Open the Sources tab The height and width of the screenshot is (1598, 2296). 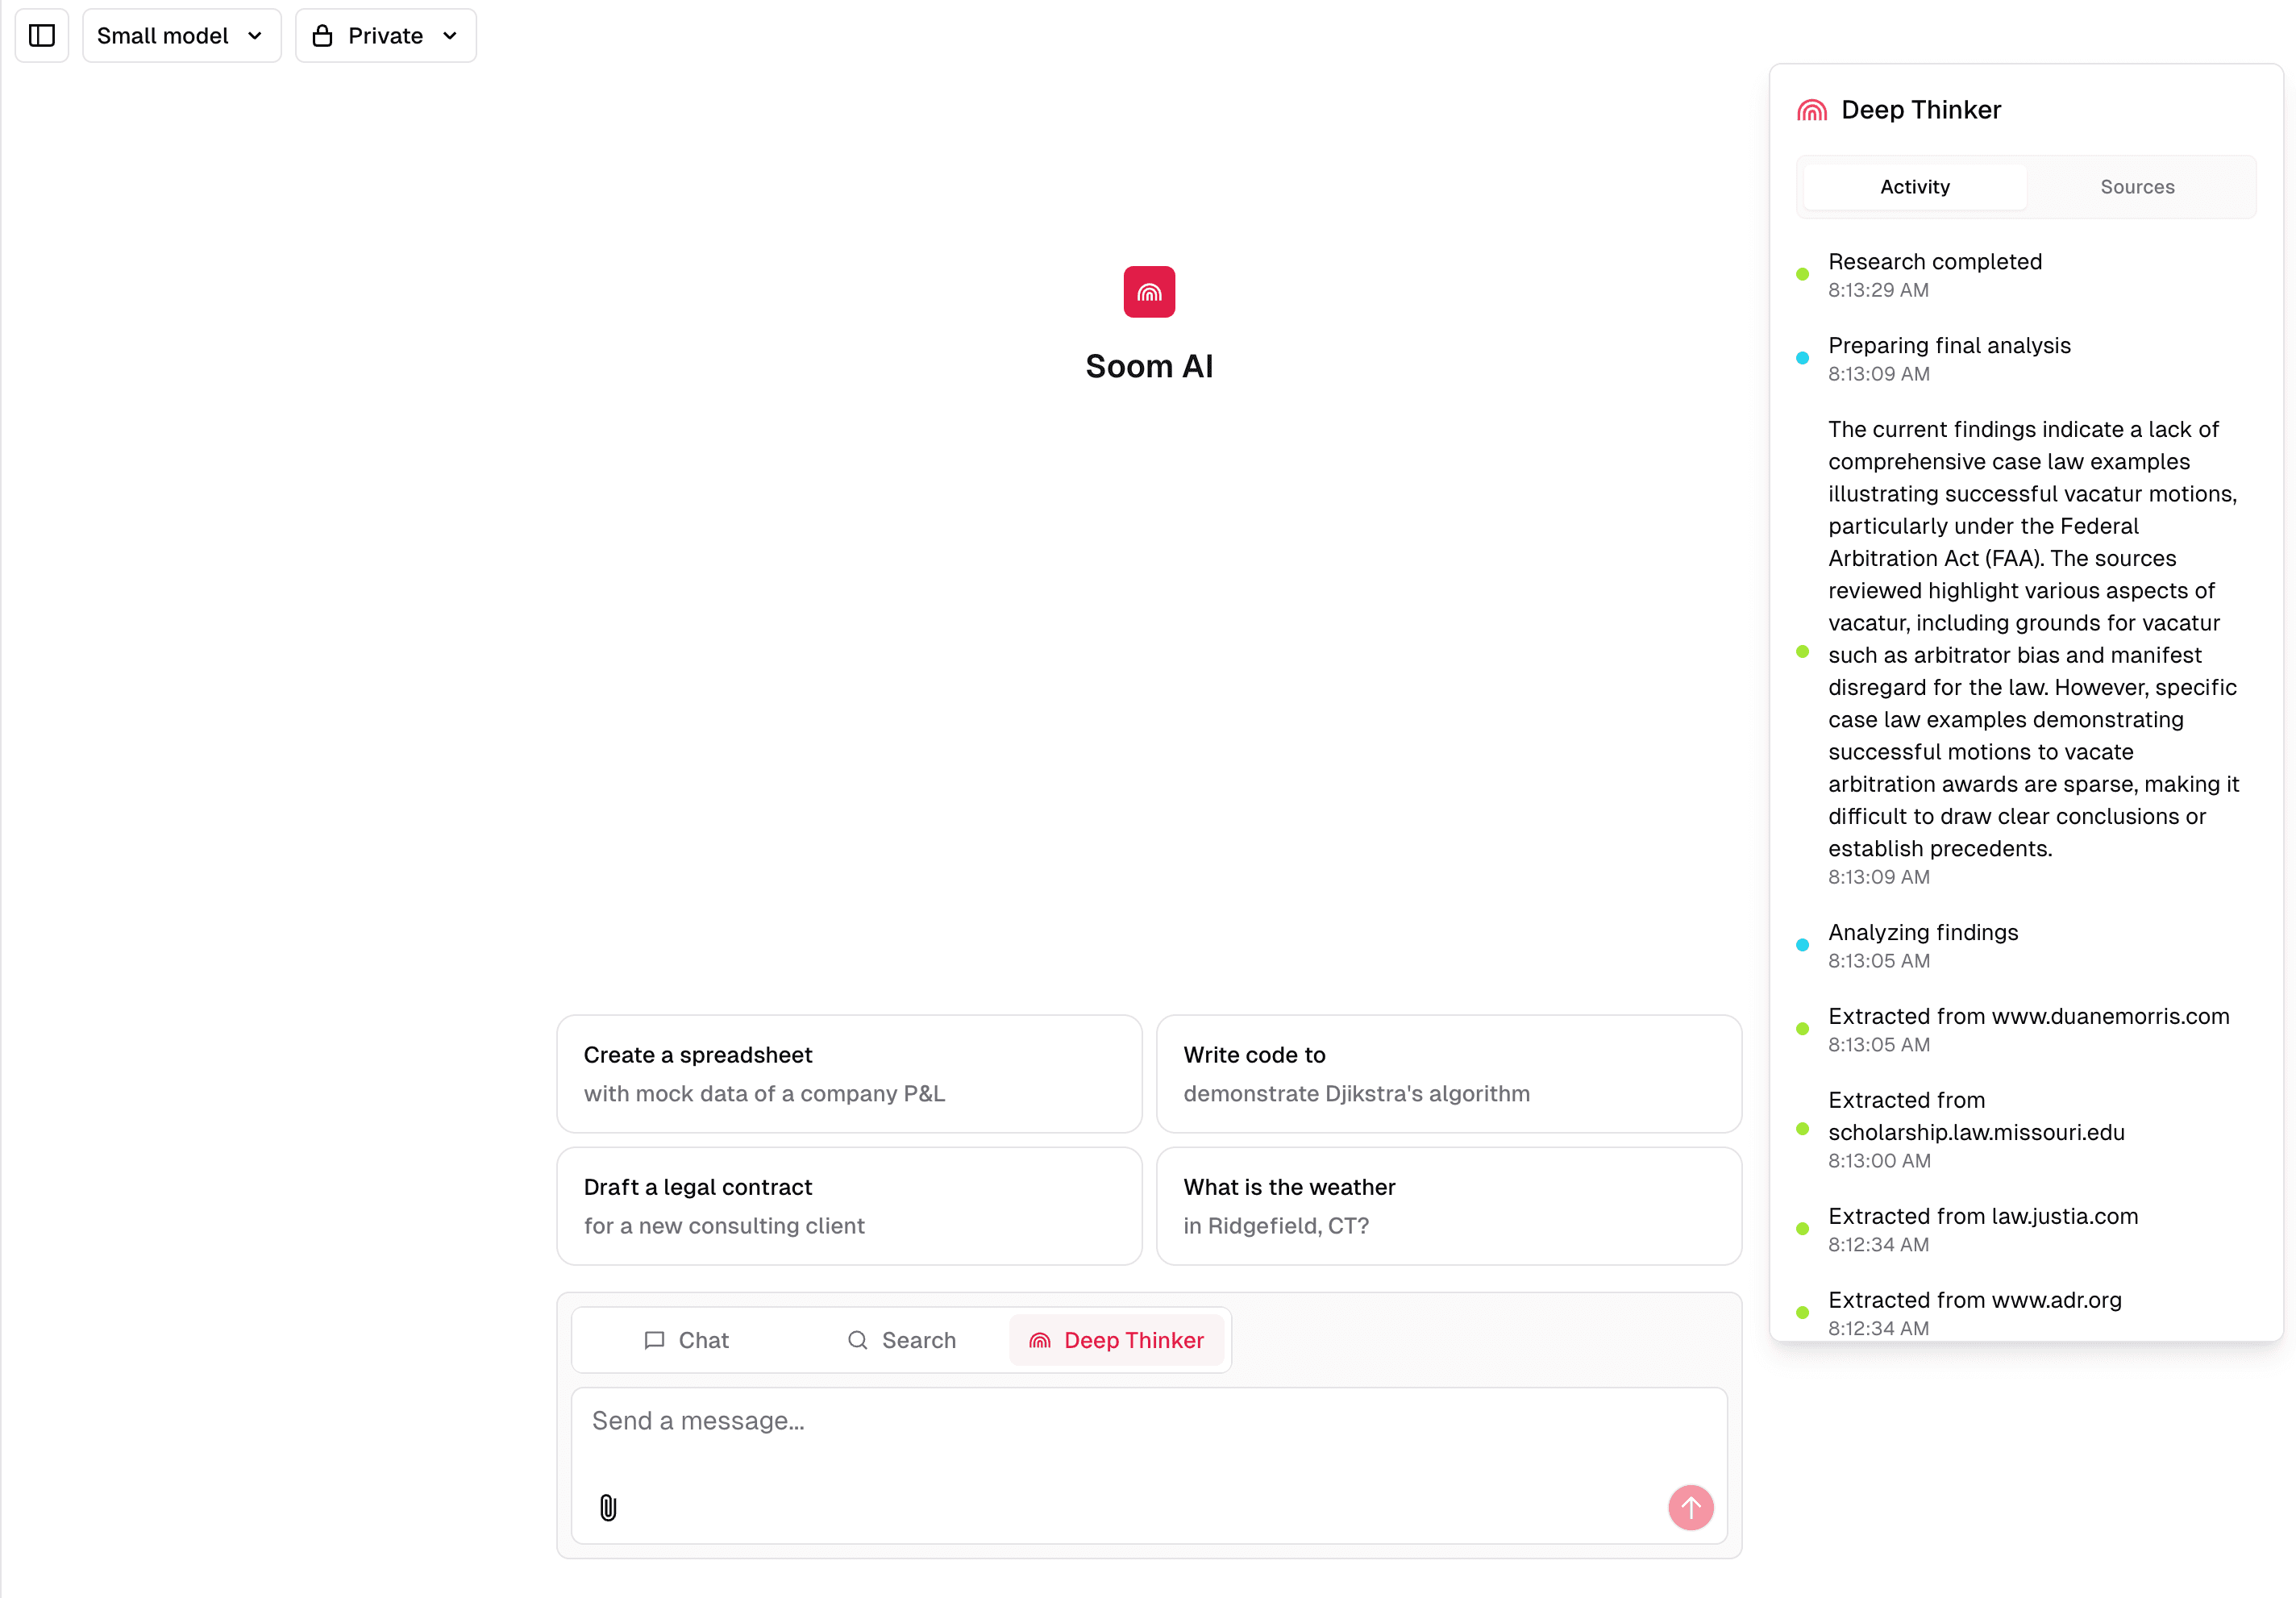(2137, 187)
